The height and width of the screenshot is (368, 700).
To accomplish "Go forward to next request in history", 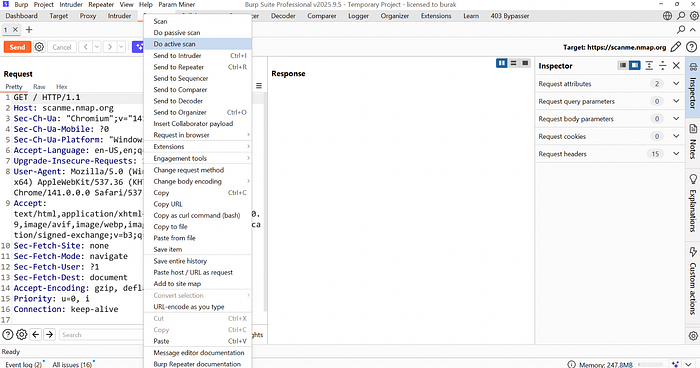I will [x=110, y=47].
